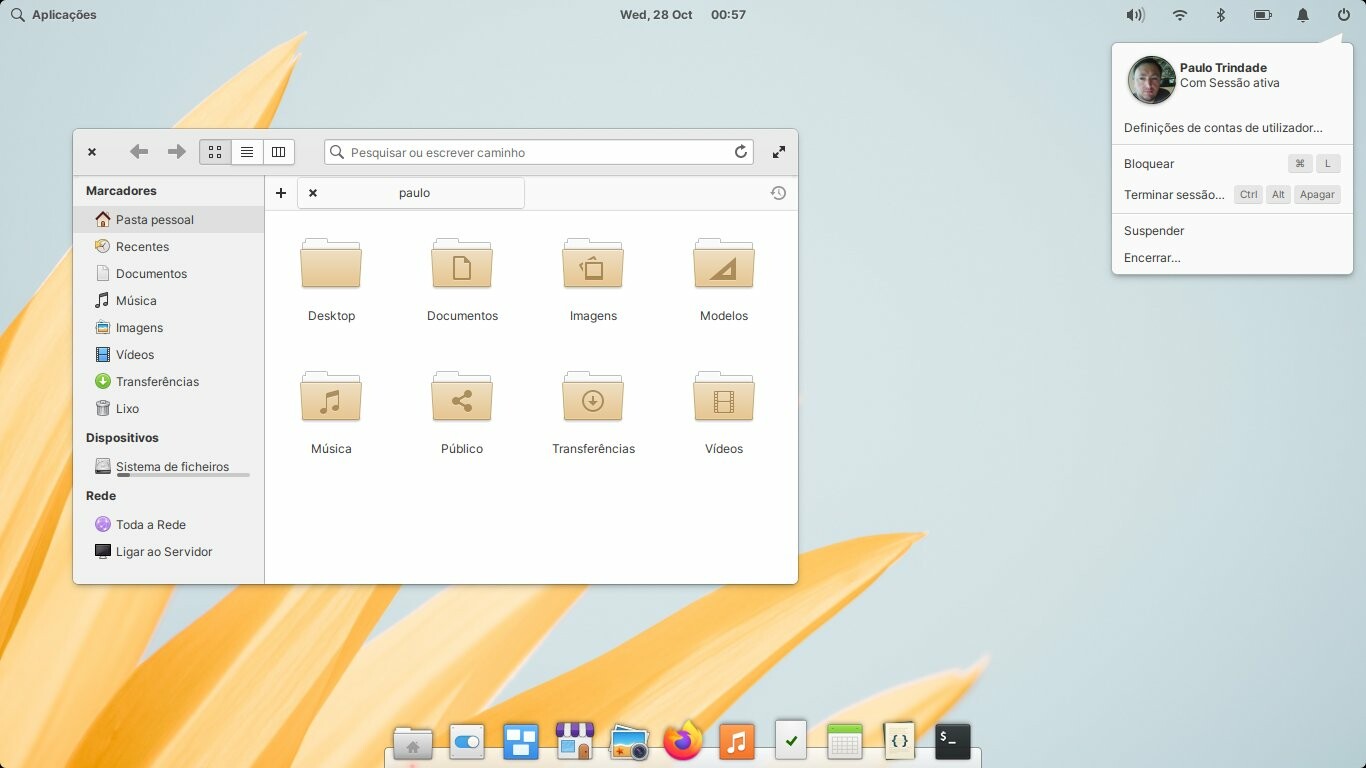Viewport: 1366px width, 768px height.
Task: Open the Transferências folder icon
Action: [x=593, y=398]
